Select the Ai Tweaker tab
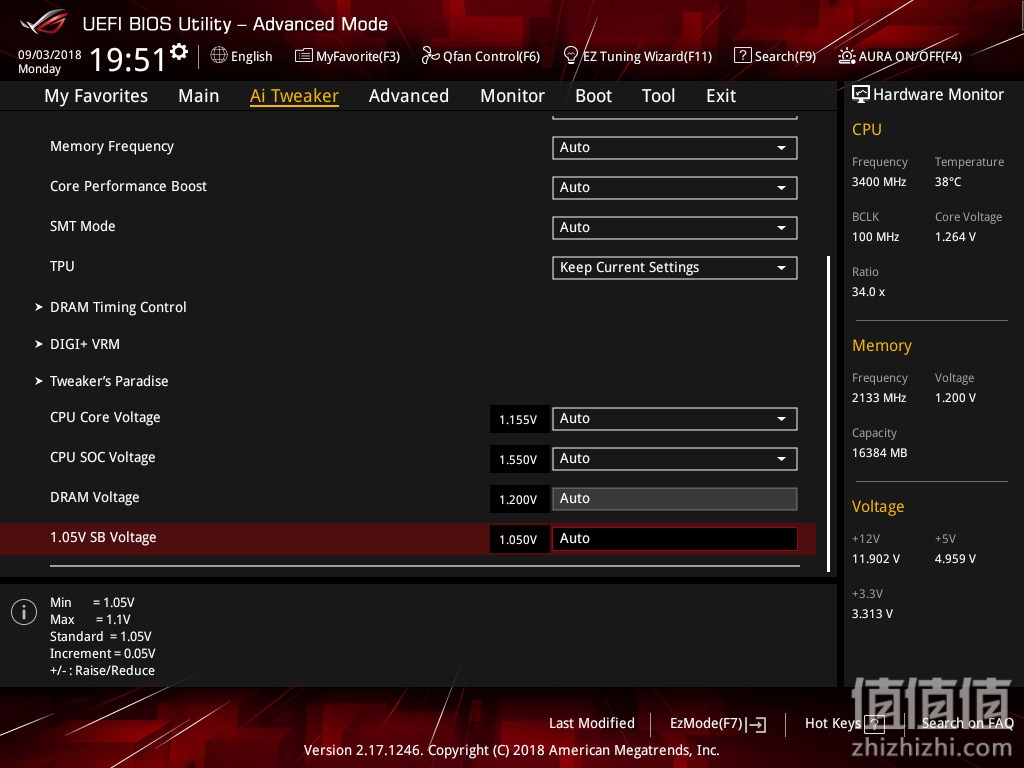The image size is (1024, 768). (294, 96)
